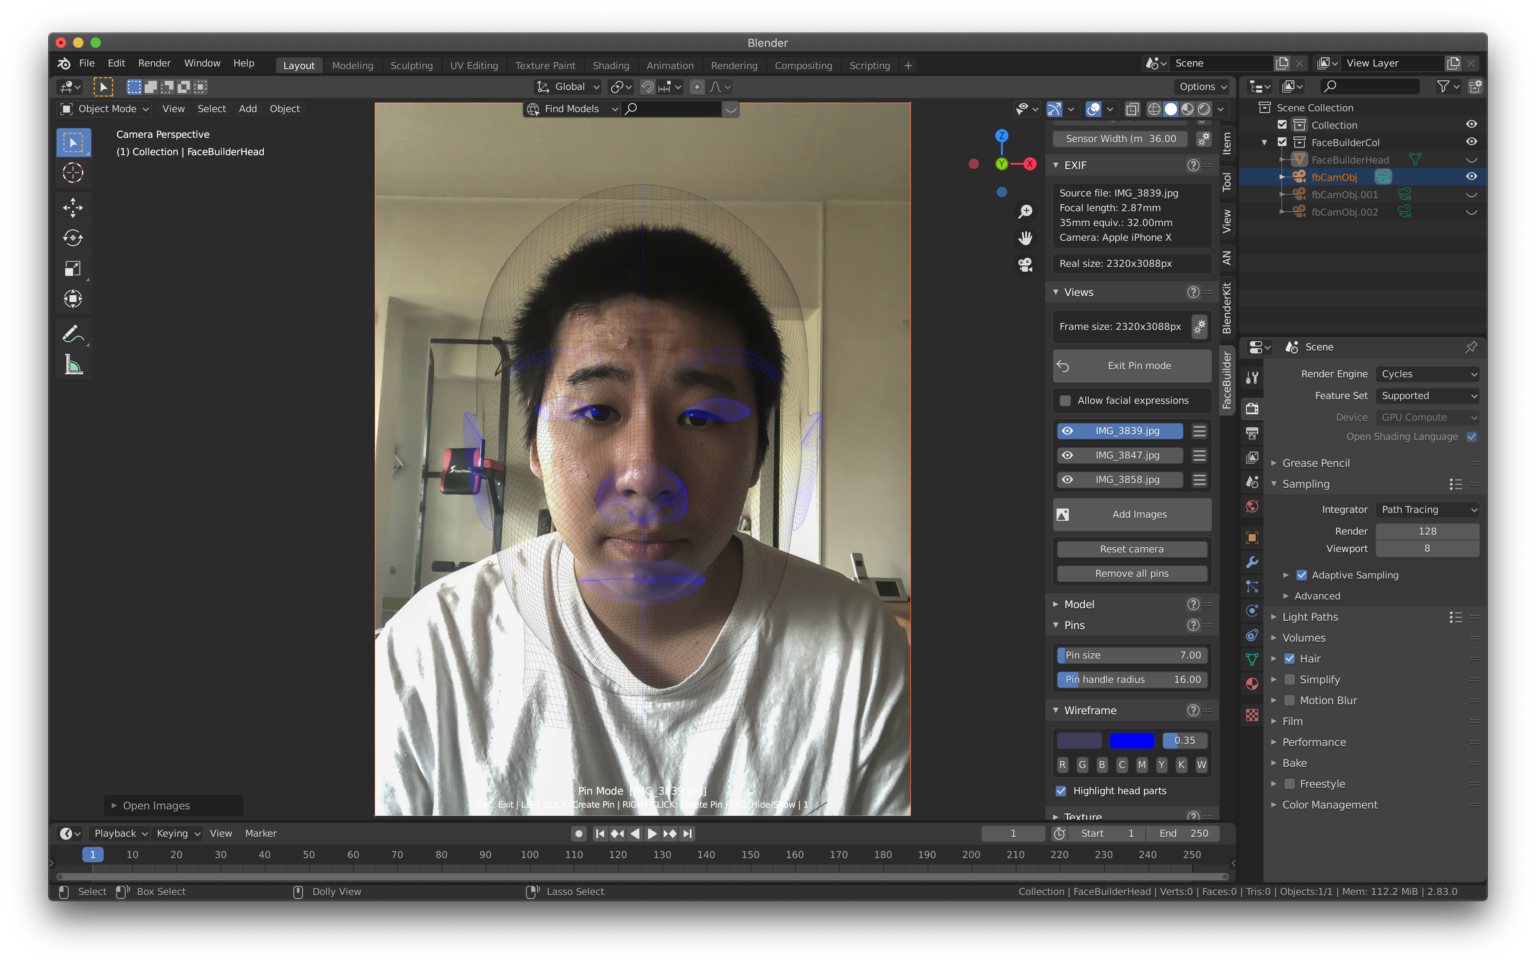
Task: Hide the fbCamObj object in outliner
Action: pos(1471,177)
